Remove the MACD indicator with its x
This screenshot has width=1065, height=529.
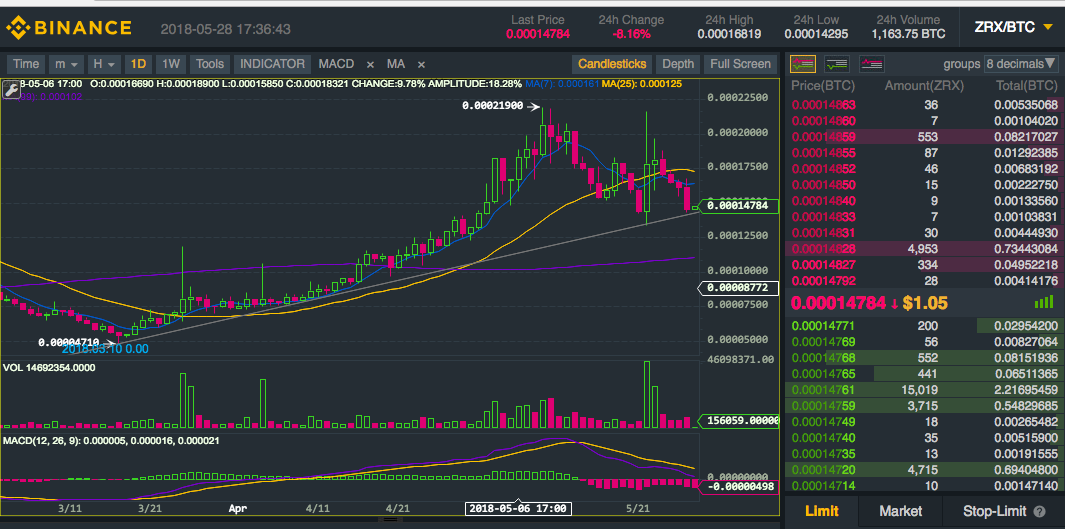coord(370,65)
